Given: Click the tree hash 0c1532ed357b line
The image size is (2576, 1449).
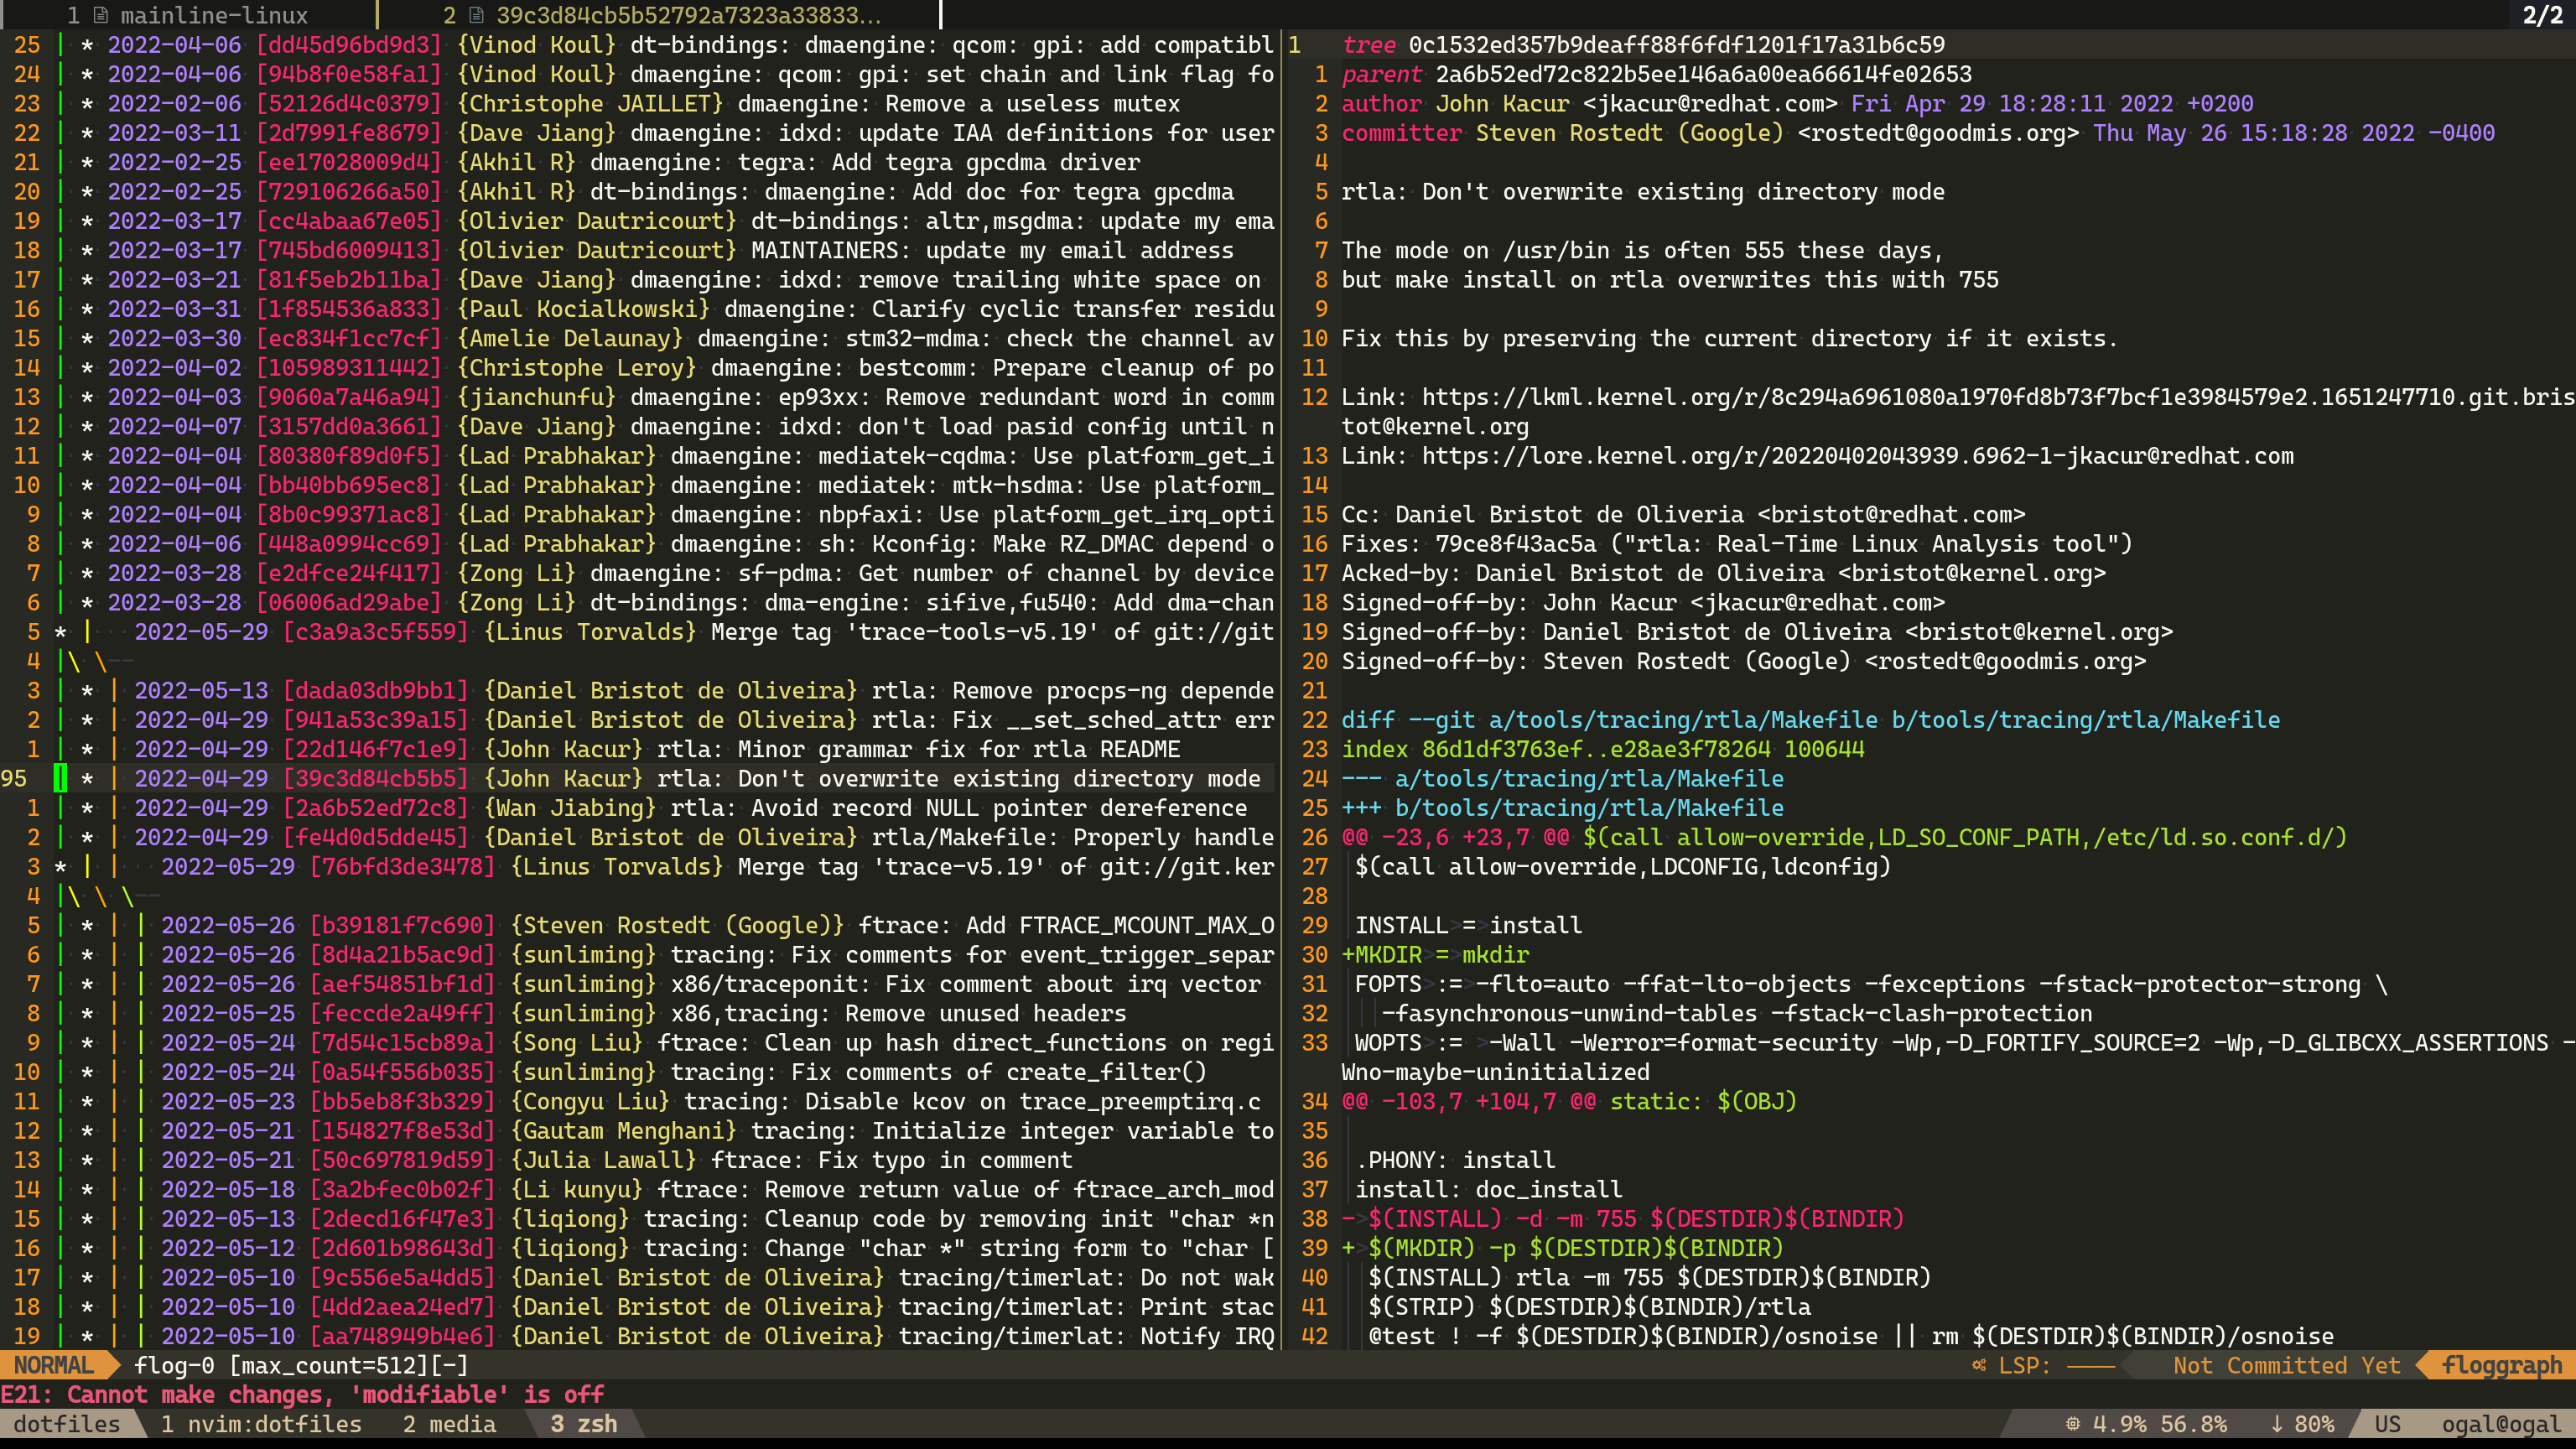Looking at the screenshot, I should 1643,45.
